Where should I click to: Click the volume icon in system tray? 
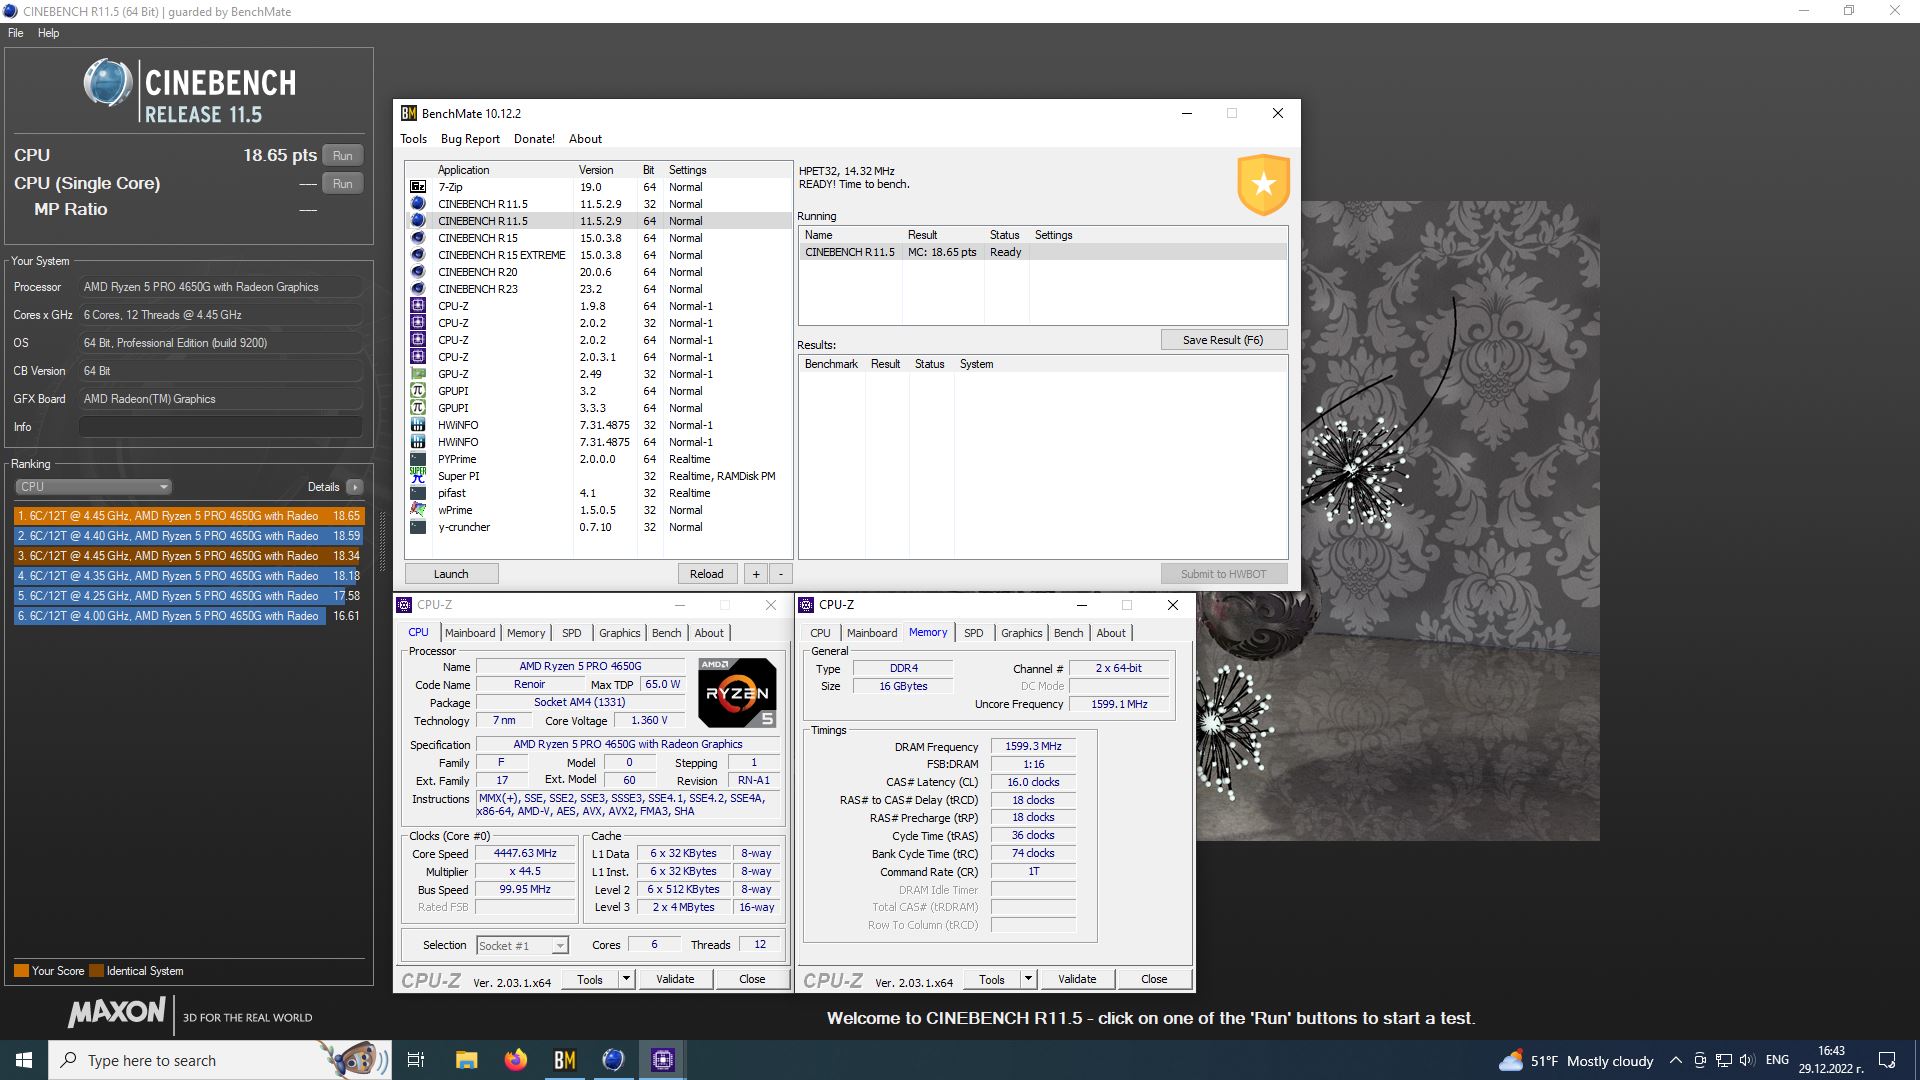(1747, 1060)
